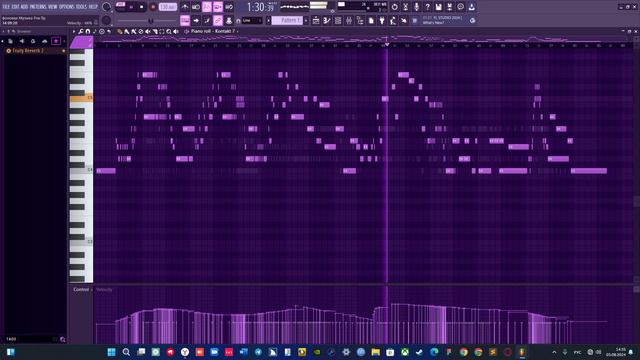The image size is (640, 360).
Task: Open the plugin picker plug icon
Action: pyautogui.click(x=382, y=20)
